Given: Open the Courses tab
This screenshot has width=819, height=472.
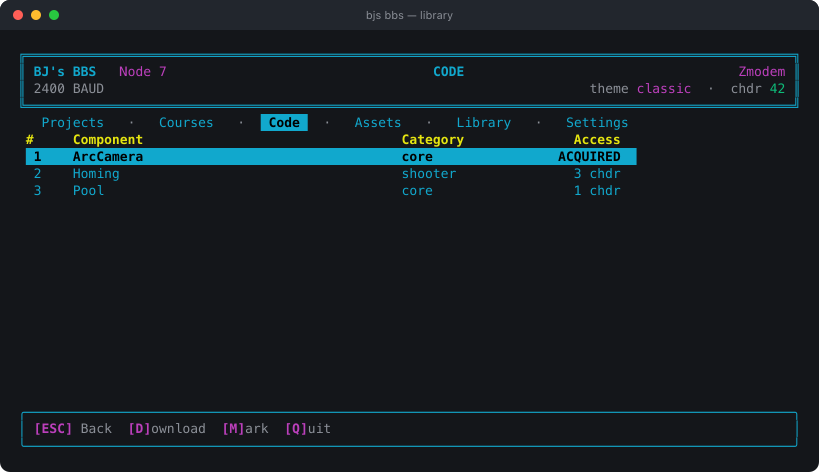Looking at the screenshot, I should click(x=186, y=123).
